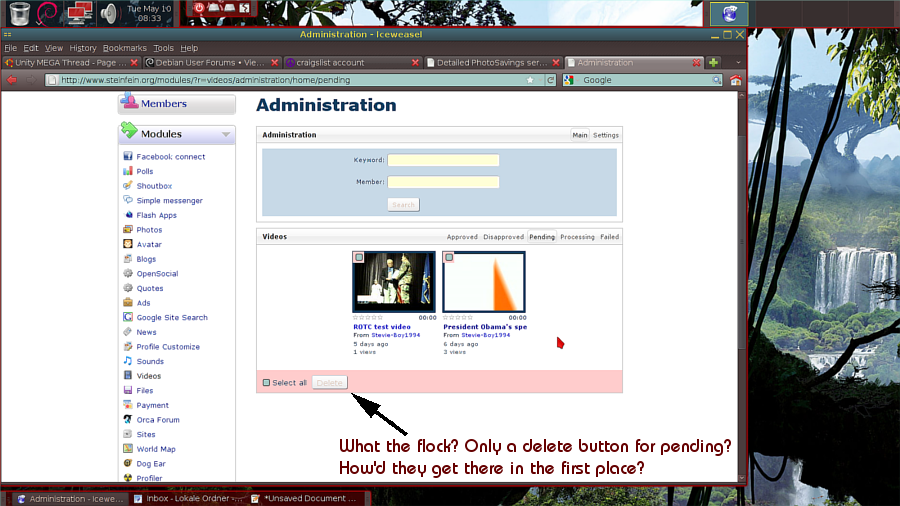Click the World Map icon
This screenshot has height=506, width=900.
pos(127,449)
